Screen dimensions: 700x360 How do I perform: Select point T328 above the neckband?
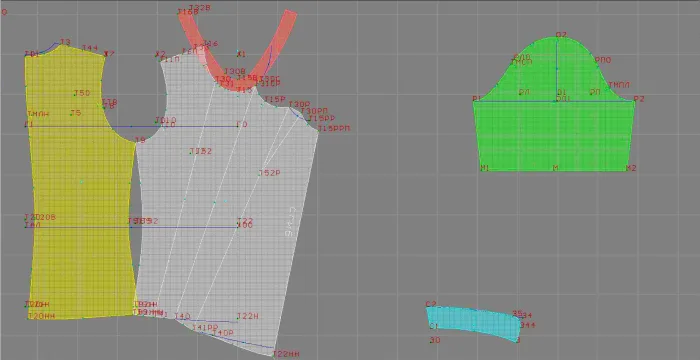click(200, 8)
